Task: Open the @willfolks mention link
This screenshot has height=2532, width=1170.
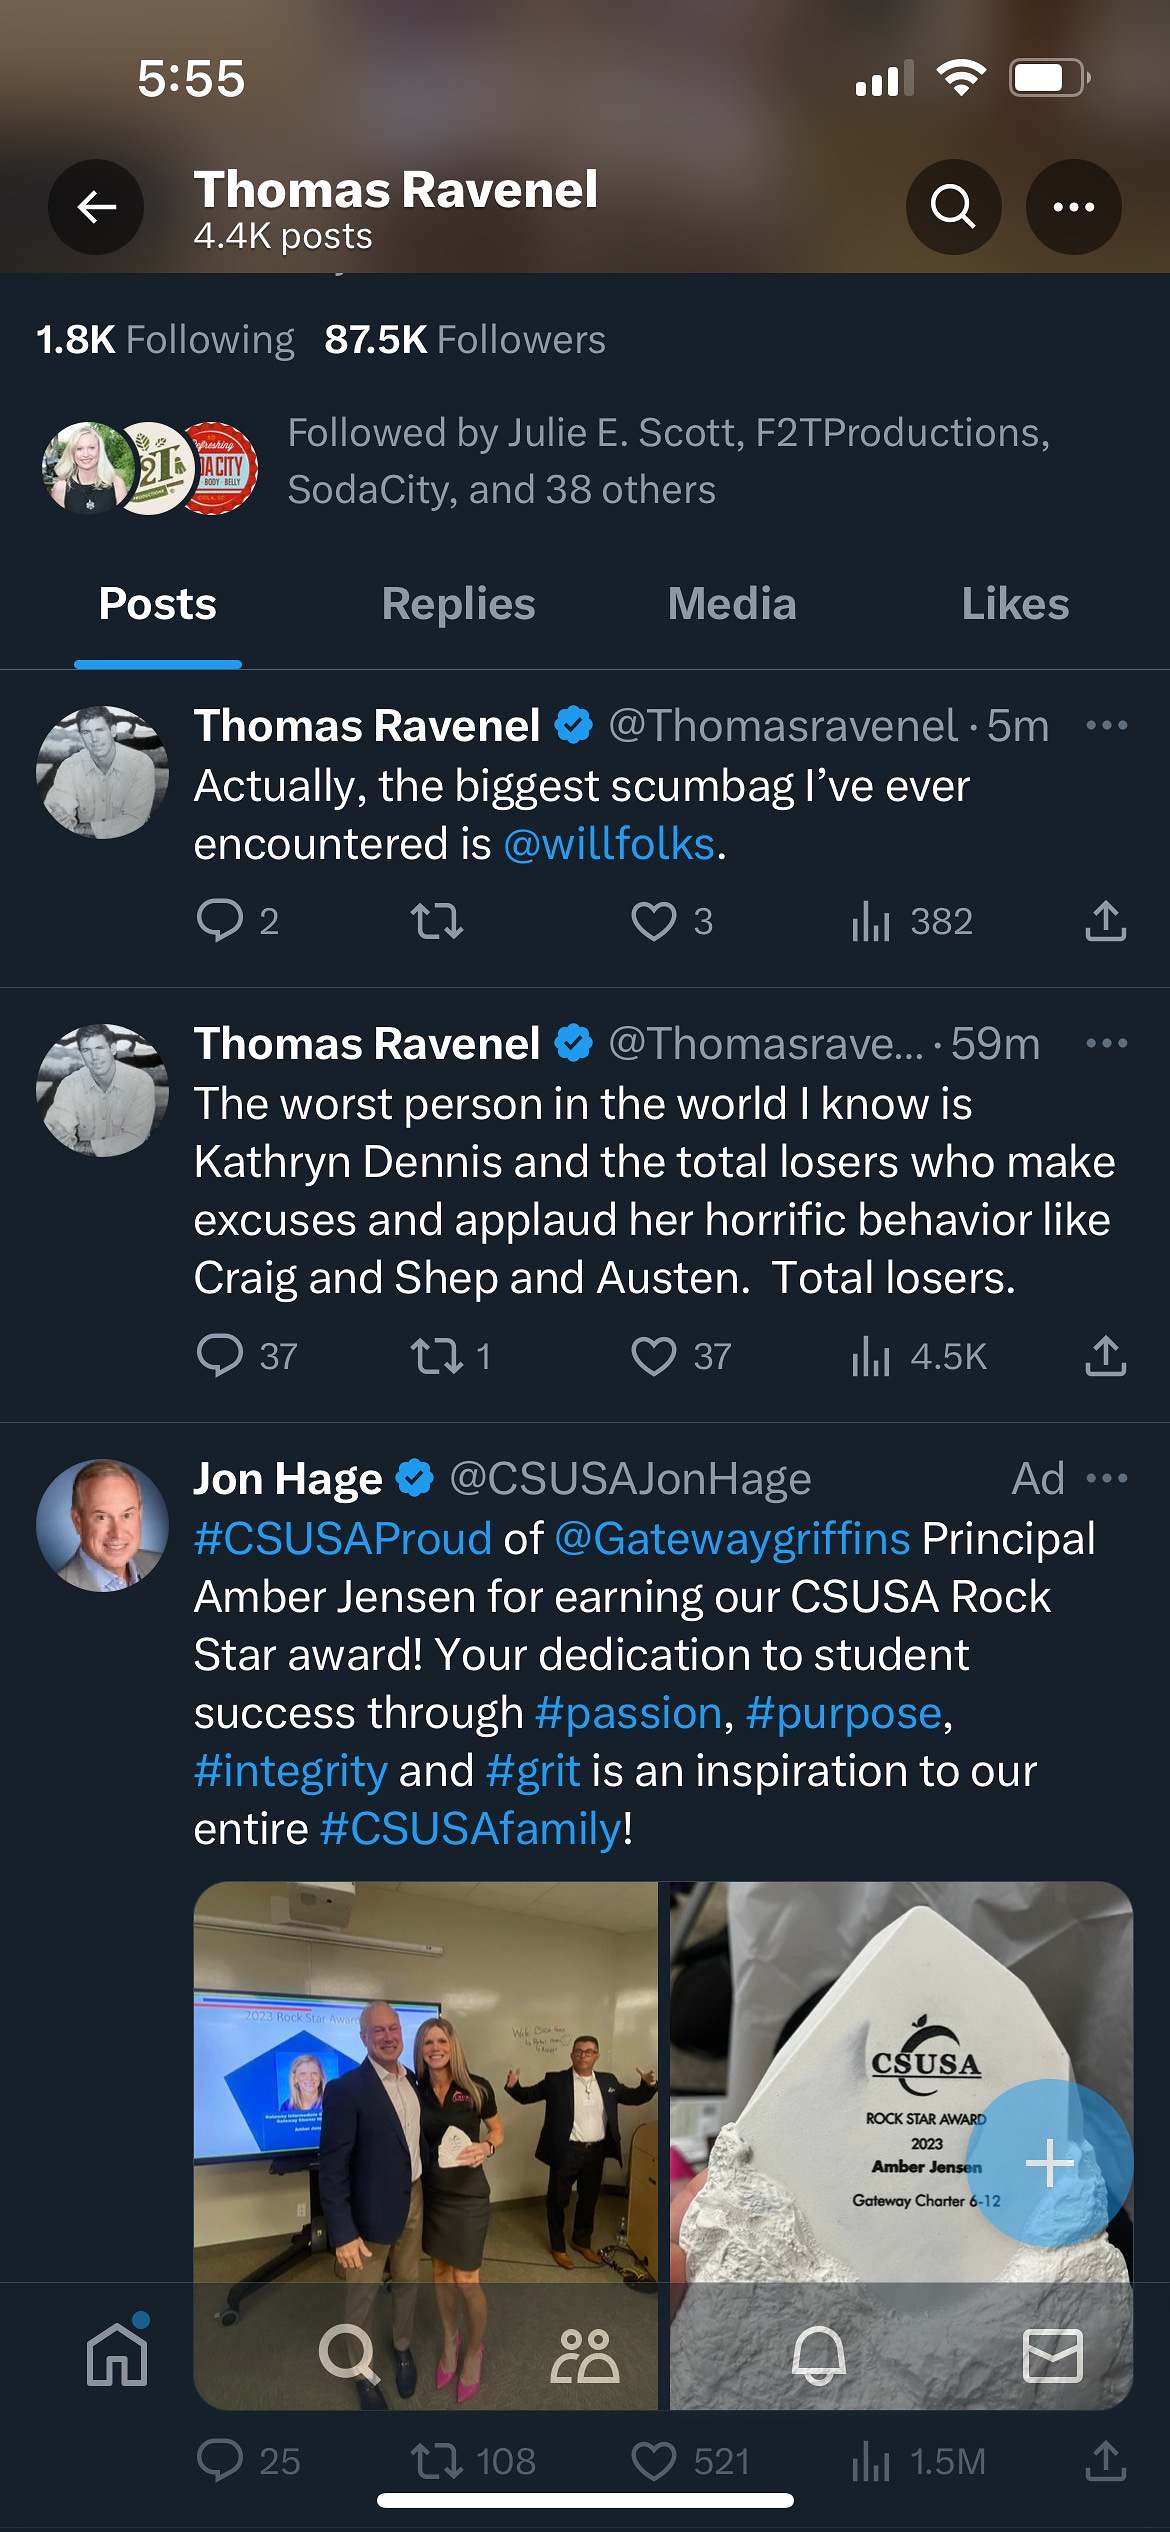Action: click(609, 844)
